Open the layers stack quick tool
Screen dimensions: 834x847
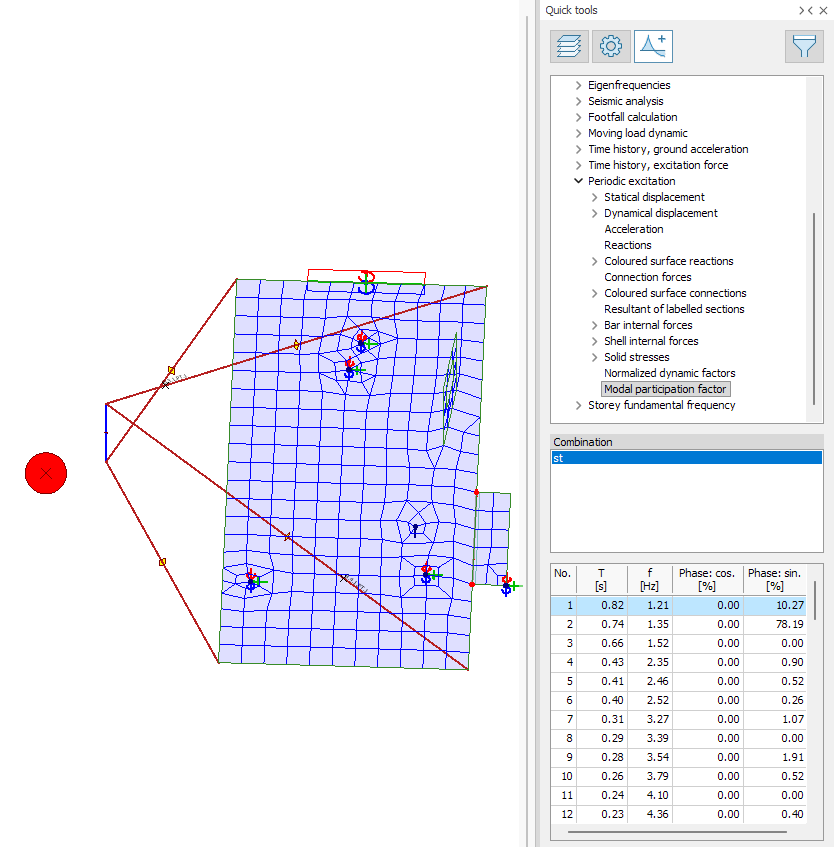tap(569, 46)
